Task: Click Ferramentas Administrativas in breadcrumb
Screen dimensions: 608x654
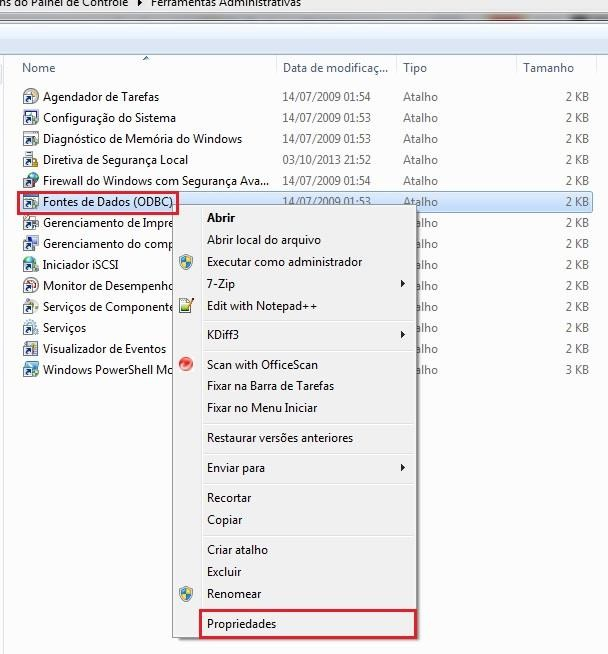Action: (226, 3)
